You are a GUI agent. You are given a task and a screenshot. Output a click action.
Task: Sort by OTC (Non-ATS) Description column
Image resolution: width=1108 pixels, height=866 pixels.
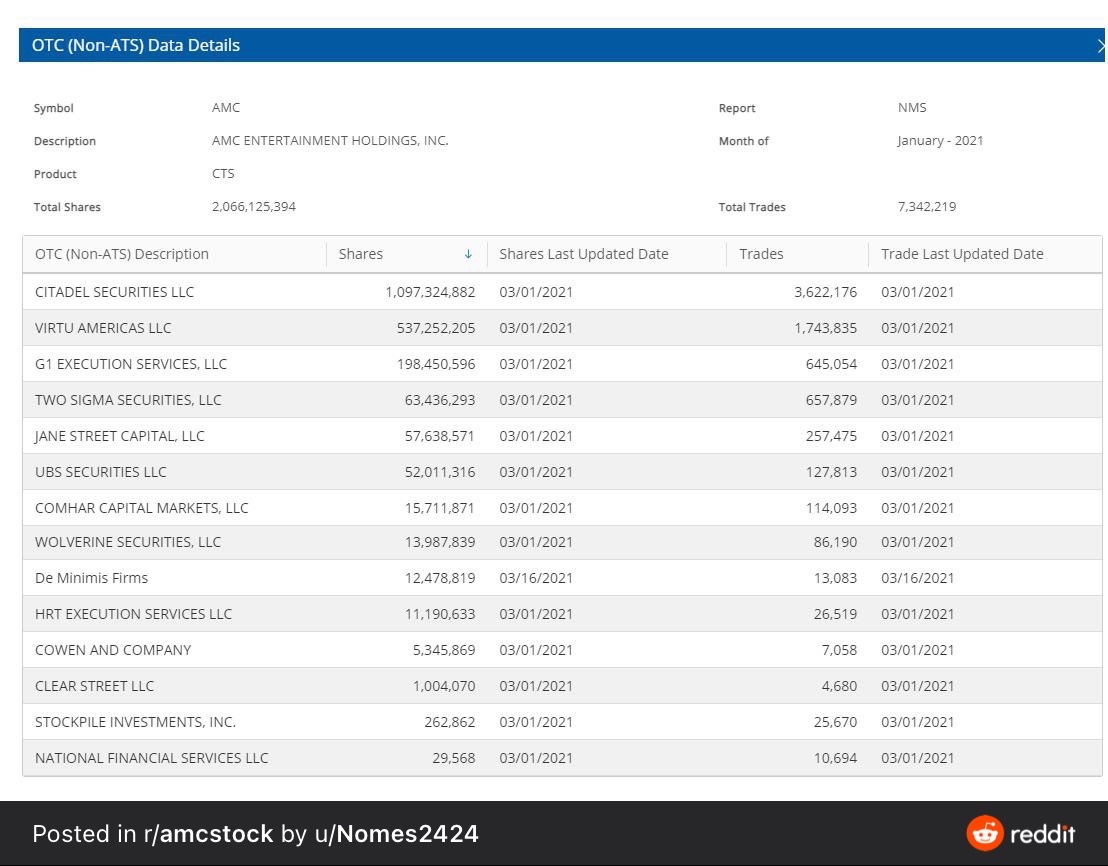[122, 254]
